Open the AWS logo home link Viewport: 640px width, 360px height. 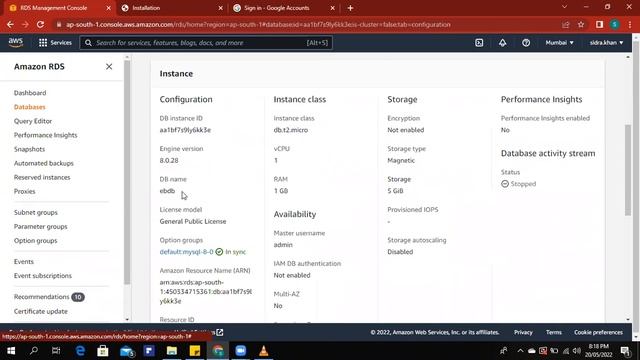click(16, 42)
